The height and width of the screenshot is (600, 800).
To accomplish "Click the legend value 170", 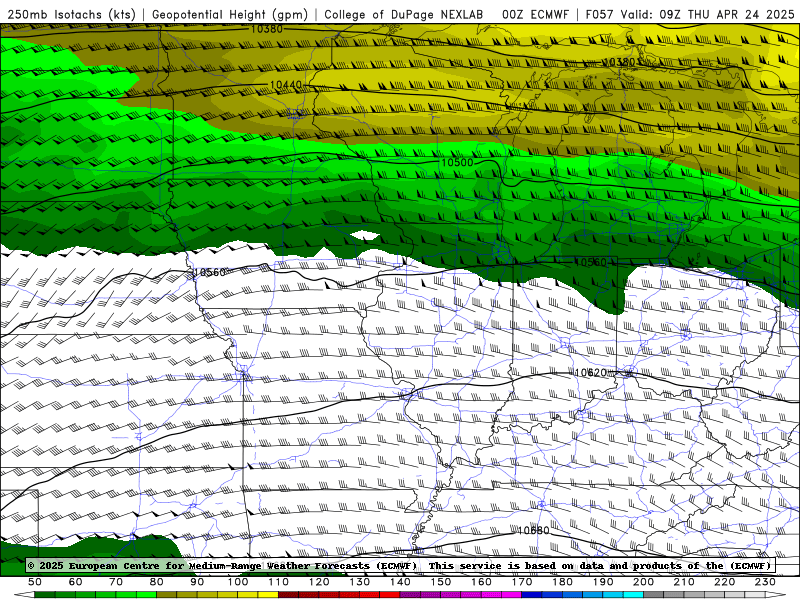I will coord(521,582).
